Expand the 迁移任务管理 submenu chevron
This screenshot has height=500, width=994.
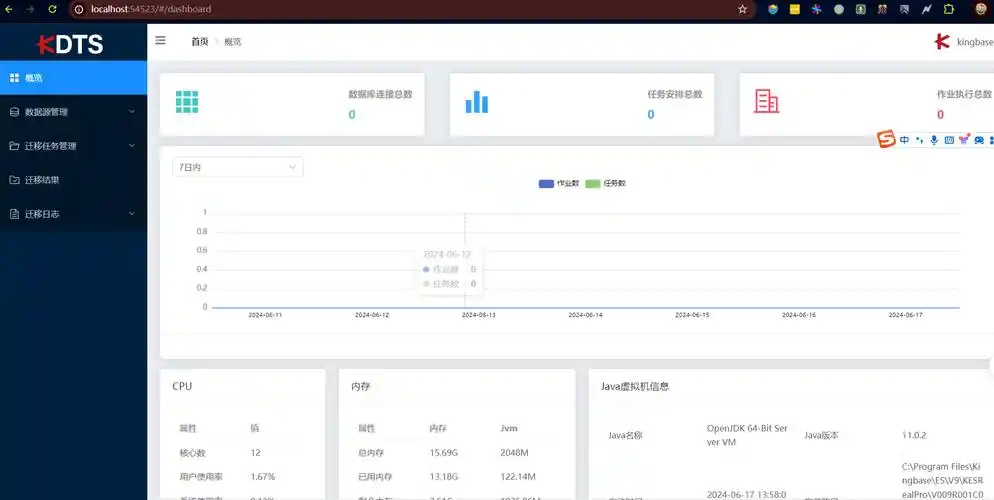click(132, 146)
